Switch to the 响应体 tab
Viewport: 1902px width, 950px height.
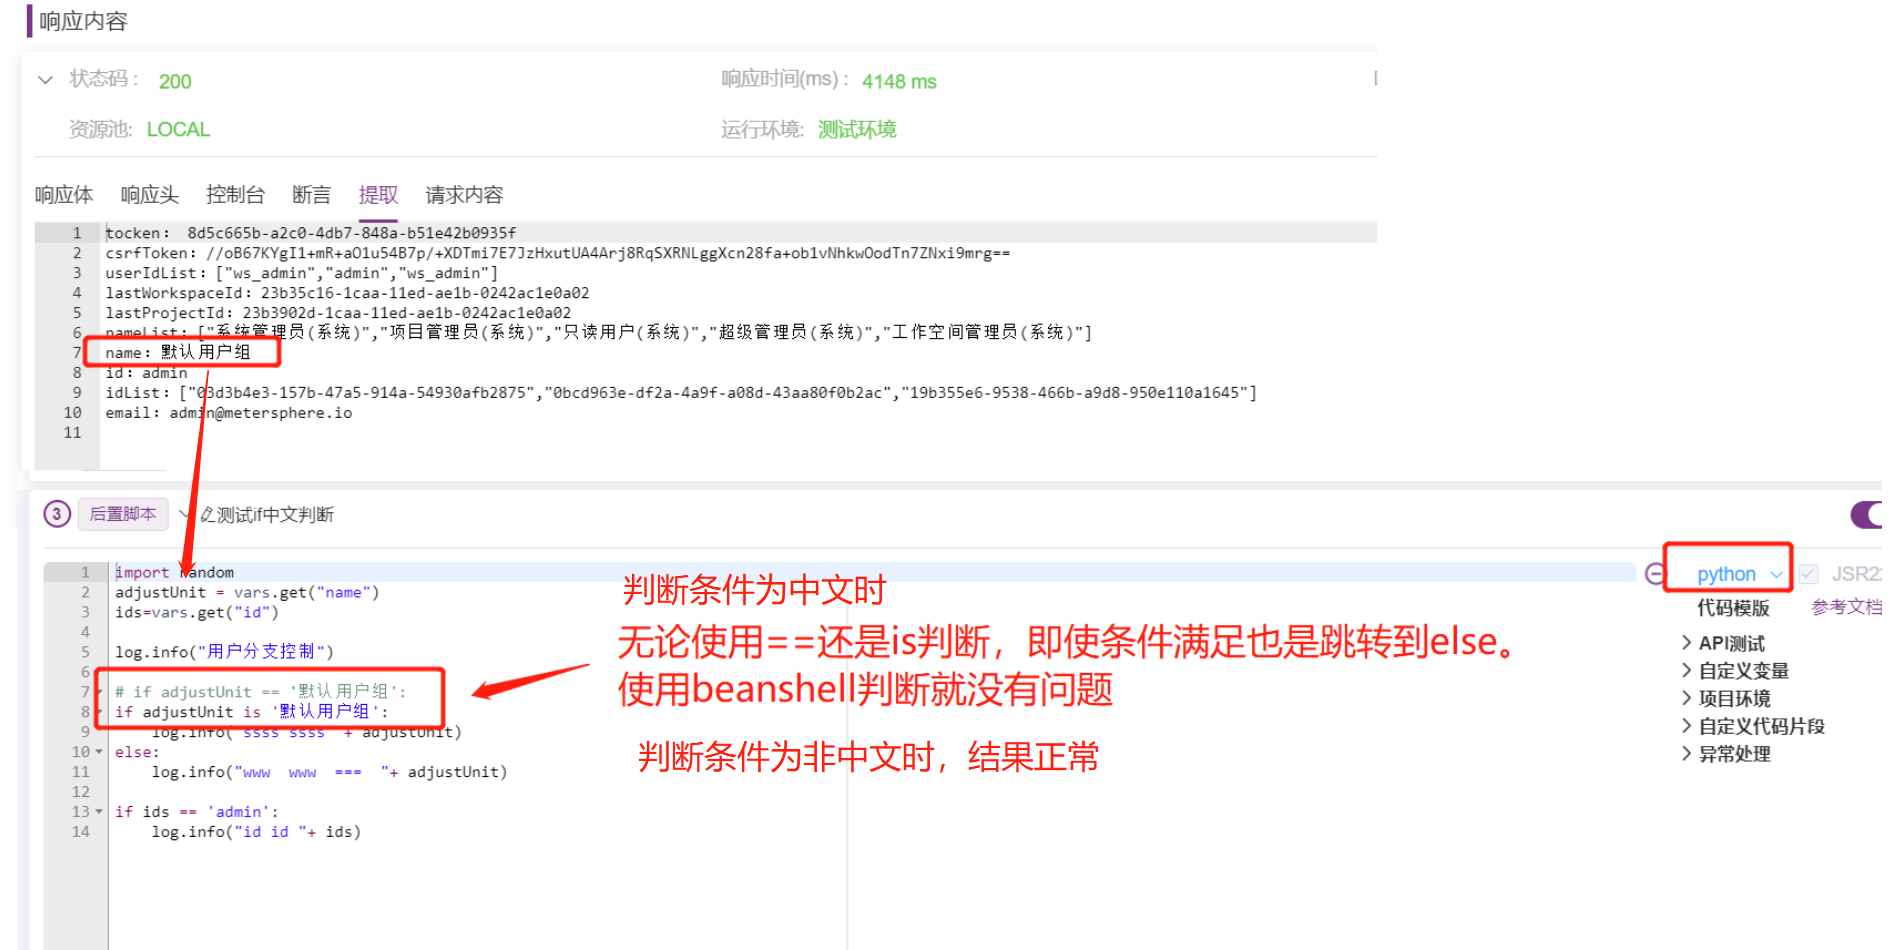[64, 195]
